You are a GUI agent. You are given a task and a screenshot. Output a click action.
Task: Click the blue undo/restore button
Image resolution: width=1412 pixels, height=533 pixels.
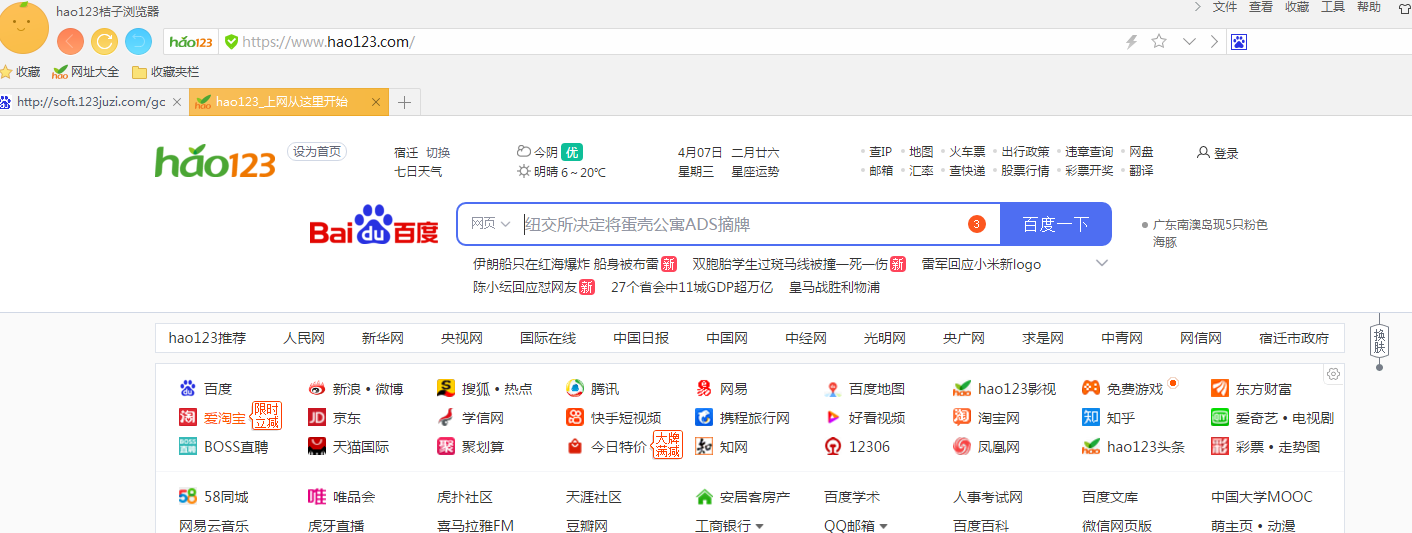pos(138,41)
